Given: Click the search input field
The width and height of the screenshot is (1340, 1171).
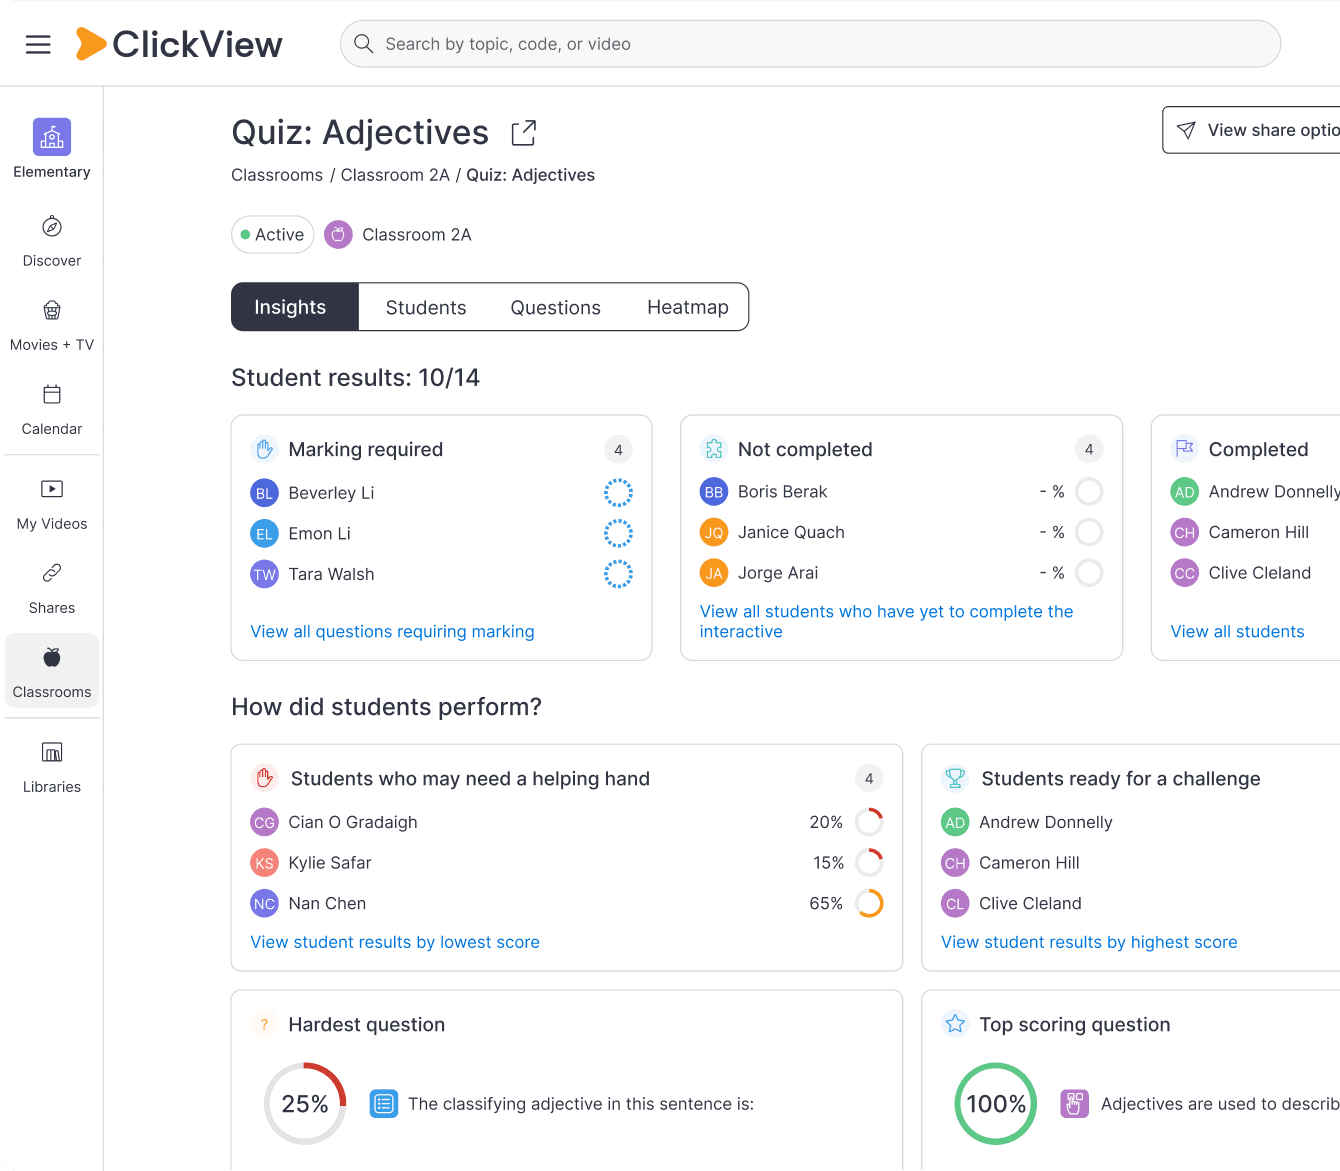Looking at the screenshot, I should tap(810, 44).
